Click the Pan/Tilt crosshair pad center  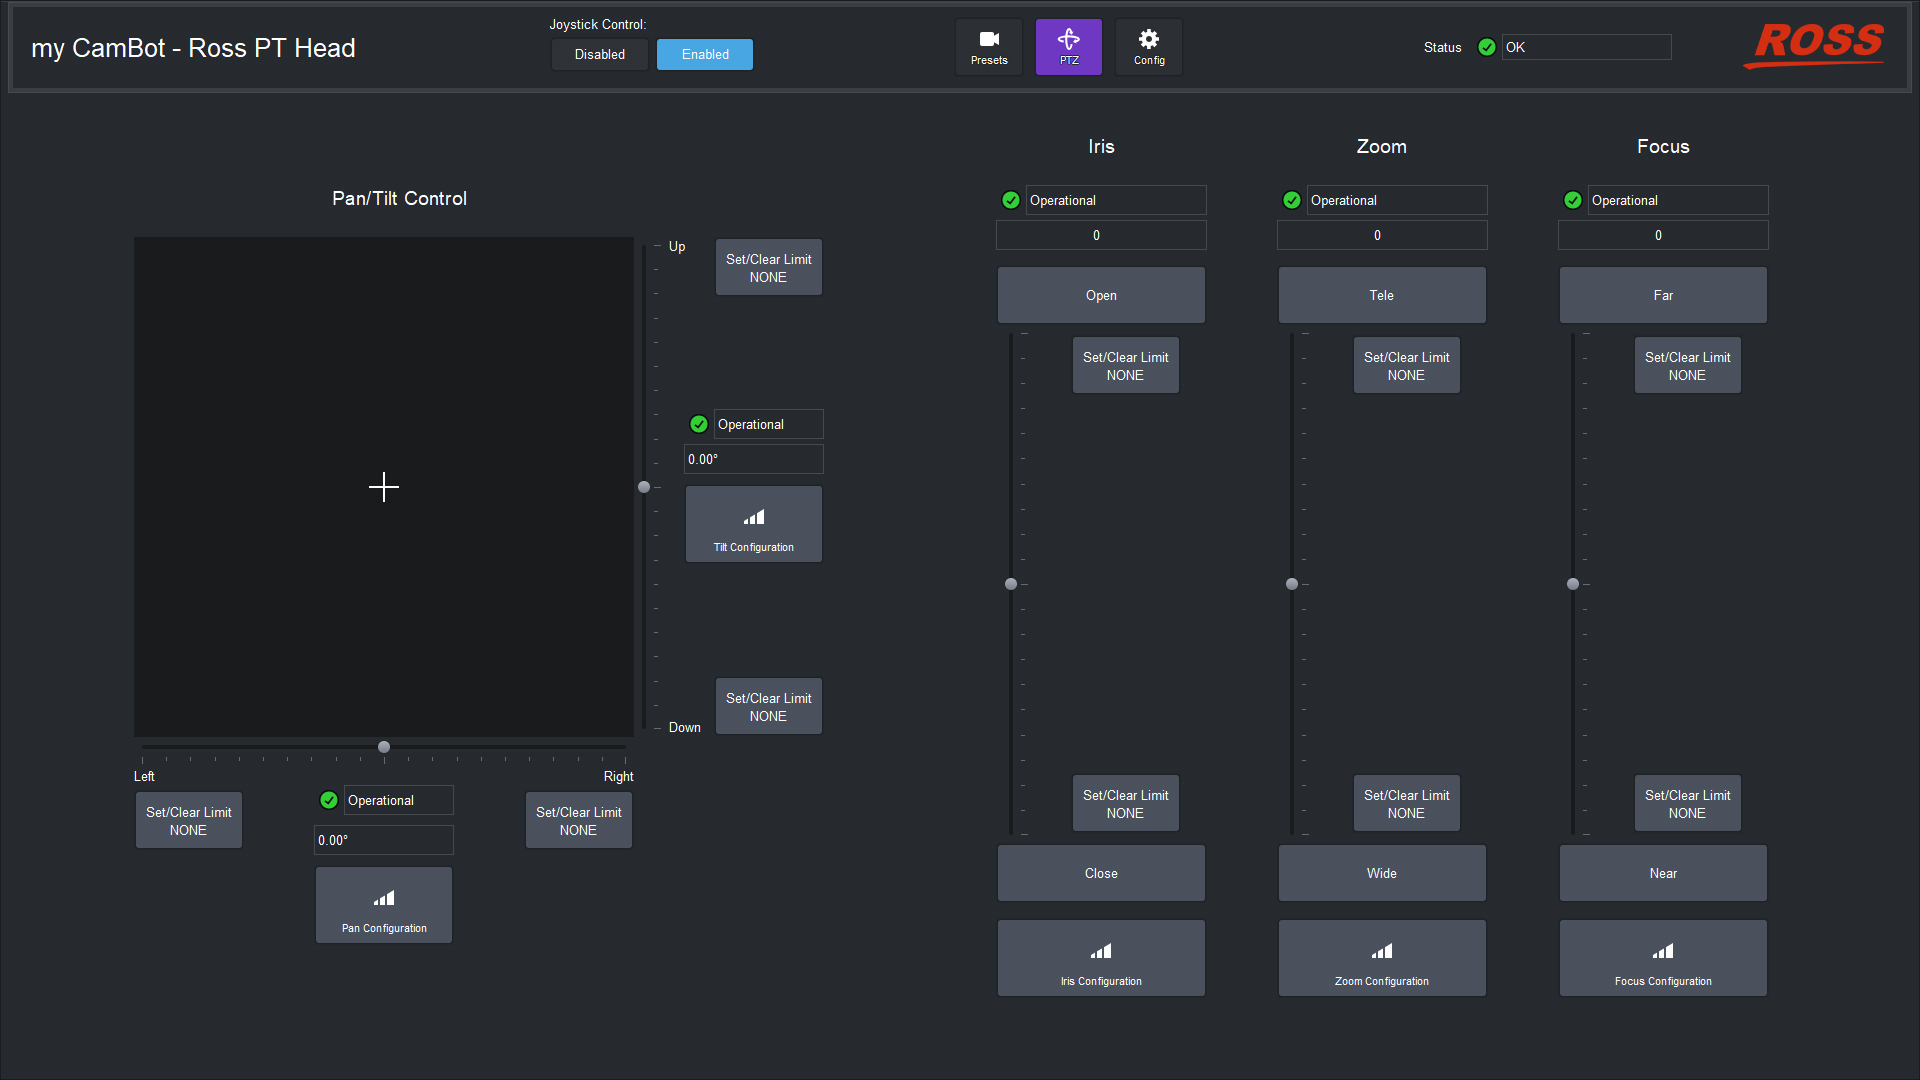coord(383,487)
